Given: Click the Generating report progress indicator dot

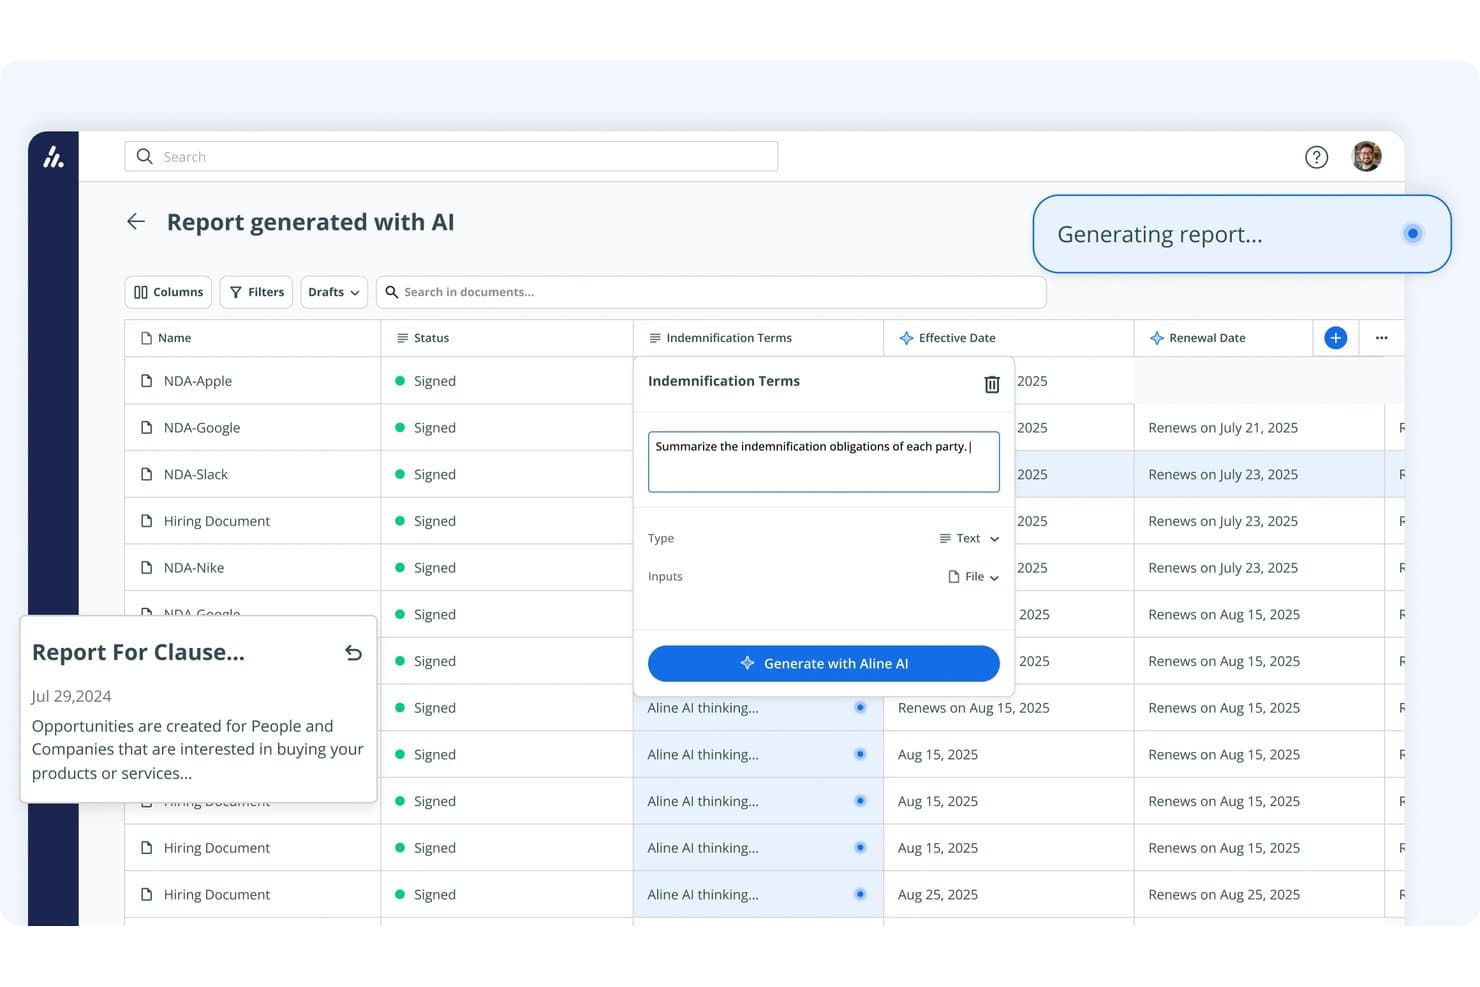Looking at the screenshot, I should pos(1412,234).
